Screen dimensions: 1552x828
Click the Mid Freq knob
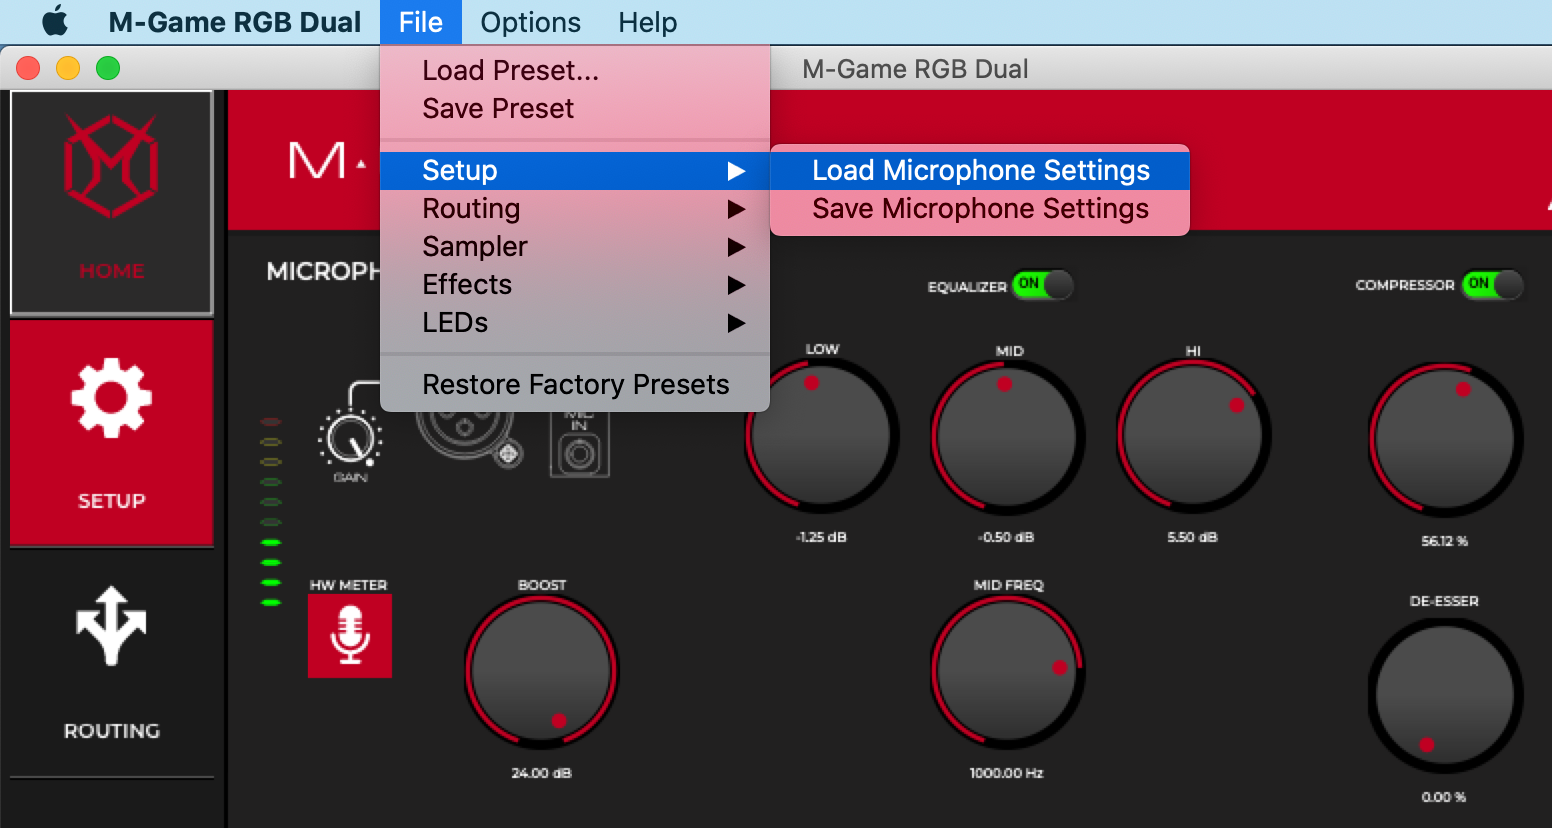tap(1008, 672)
